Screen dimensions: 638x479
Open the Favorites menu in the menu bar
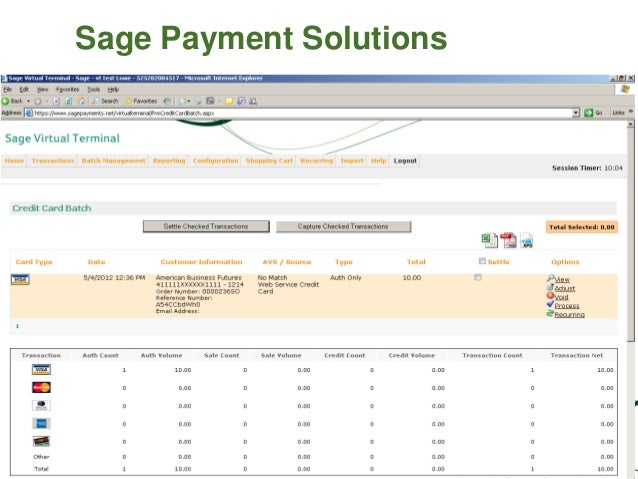point(68,90)
